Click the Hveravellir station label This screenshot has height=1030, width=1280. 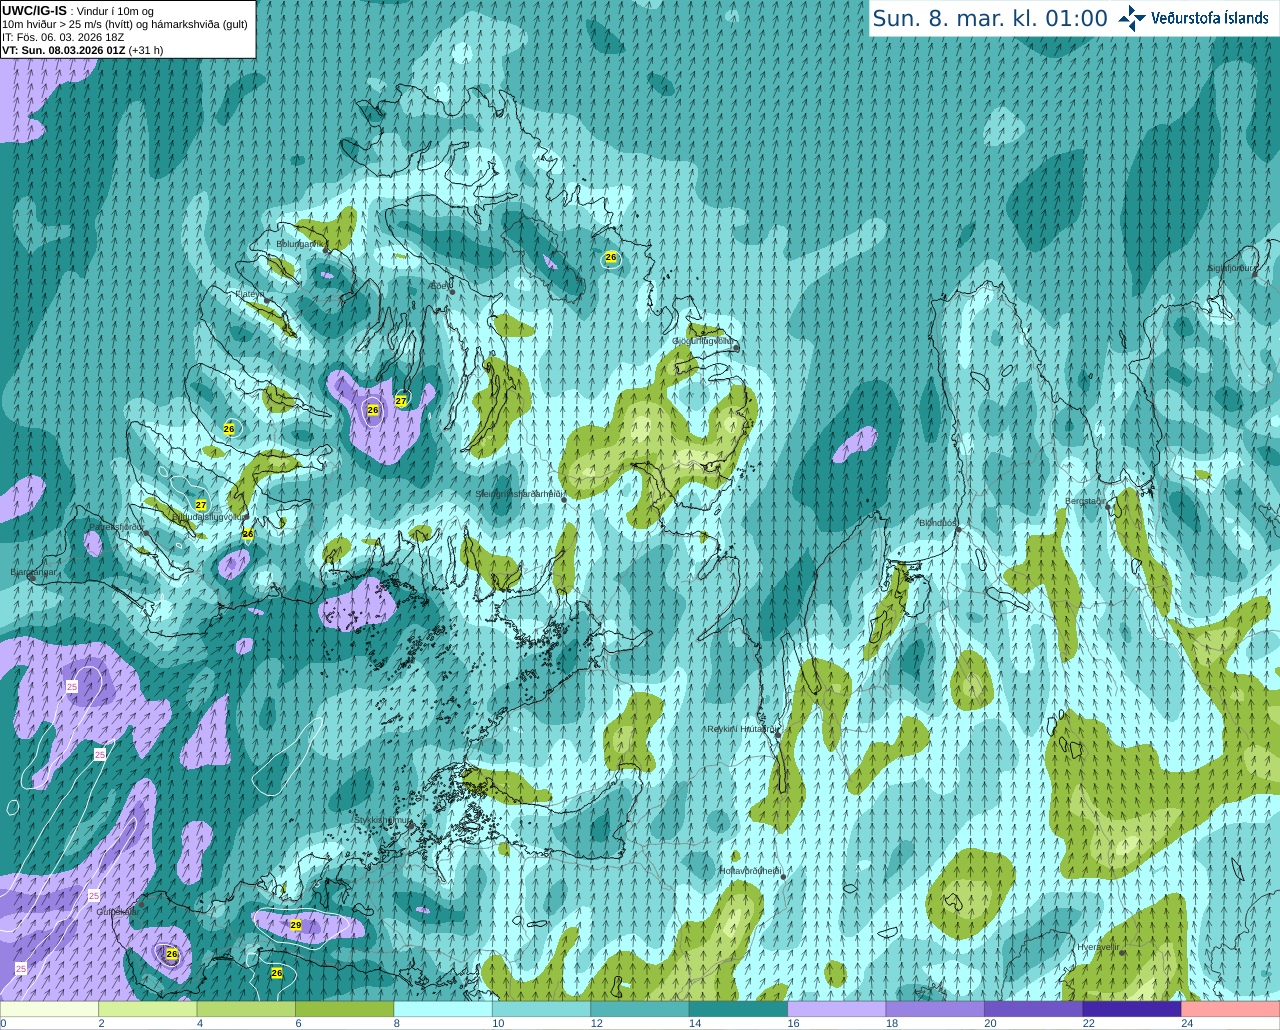(1098, 946)
